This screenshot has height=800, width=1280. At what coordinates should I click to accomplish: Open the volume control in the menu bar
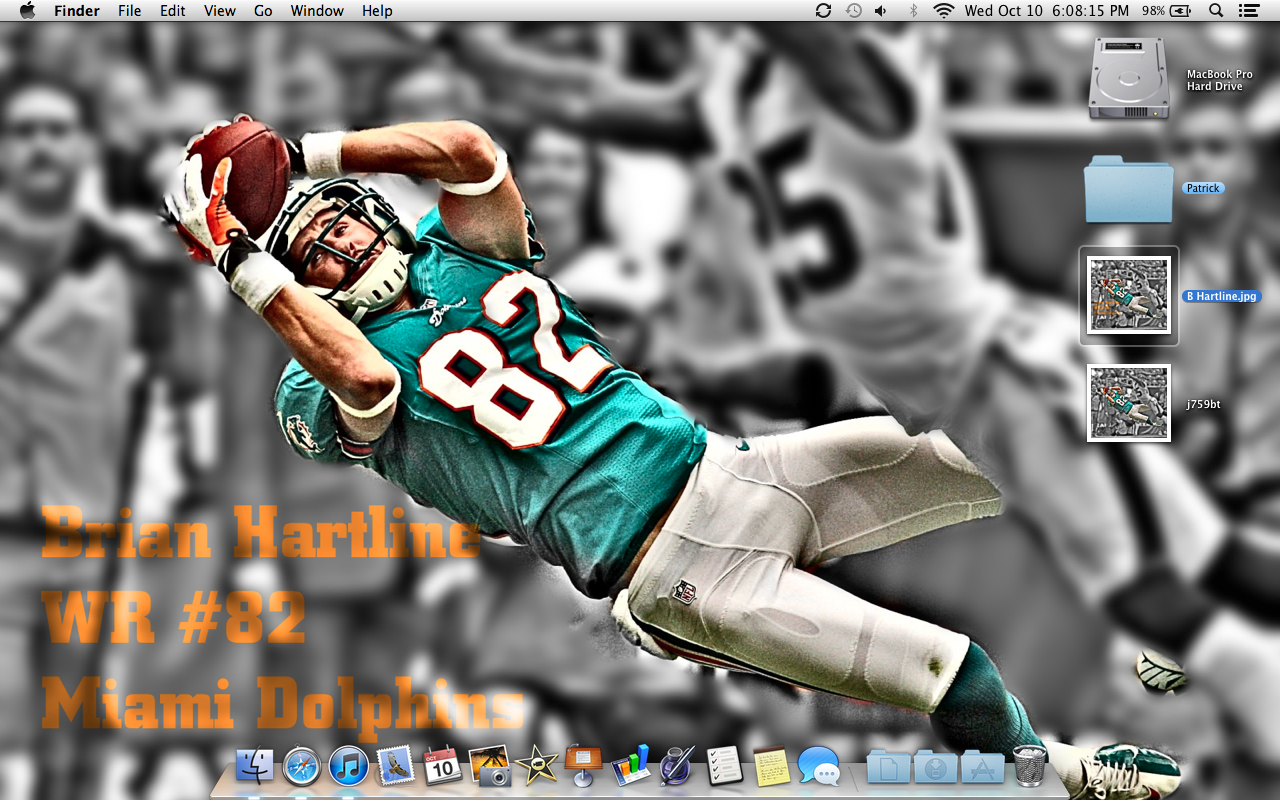[x=881, y=11]
